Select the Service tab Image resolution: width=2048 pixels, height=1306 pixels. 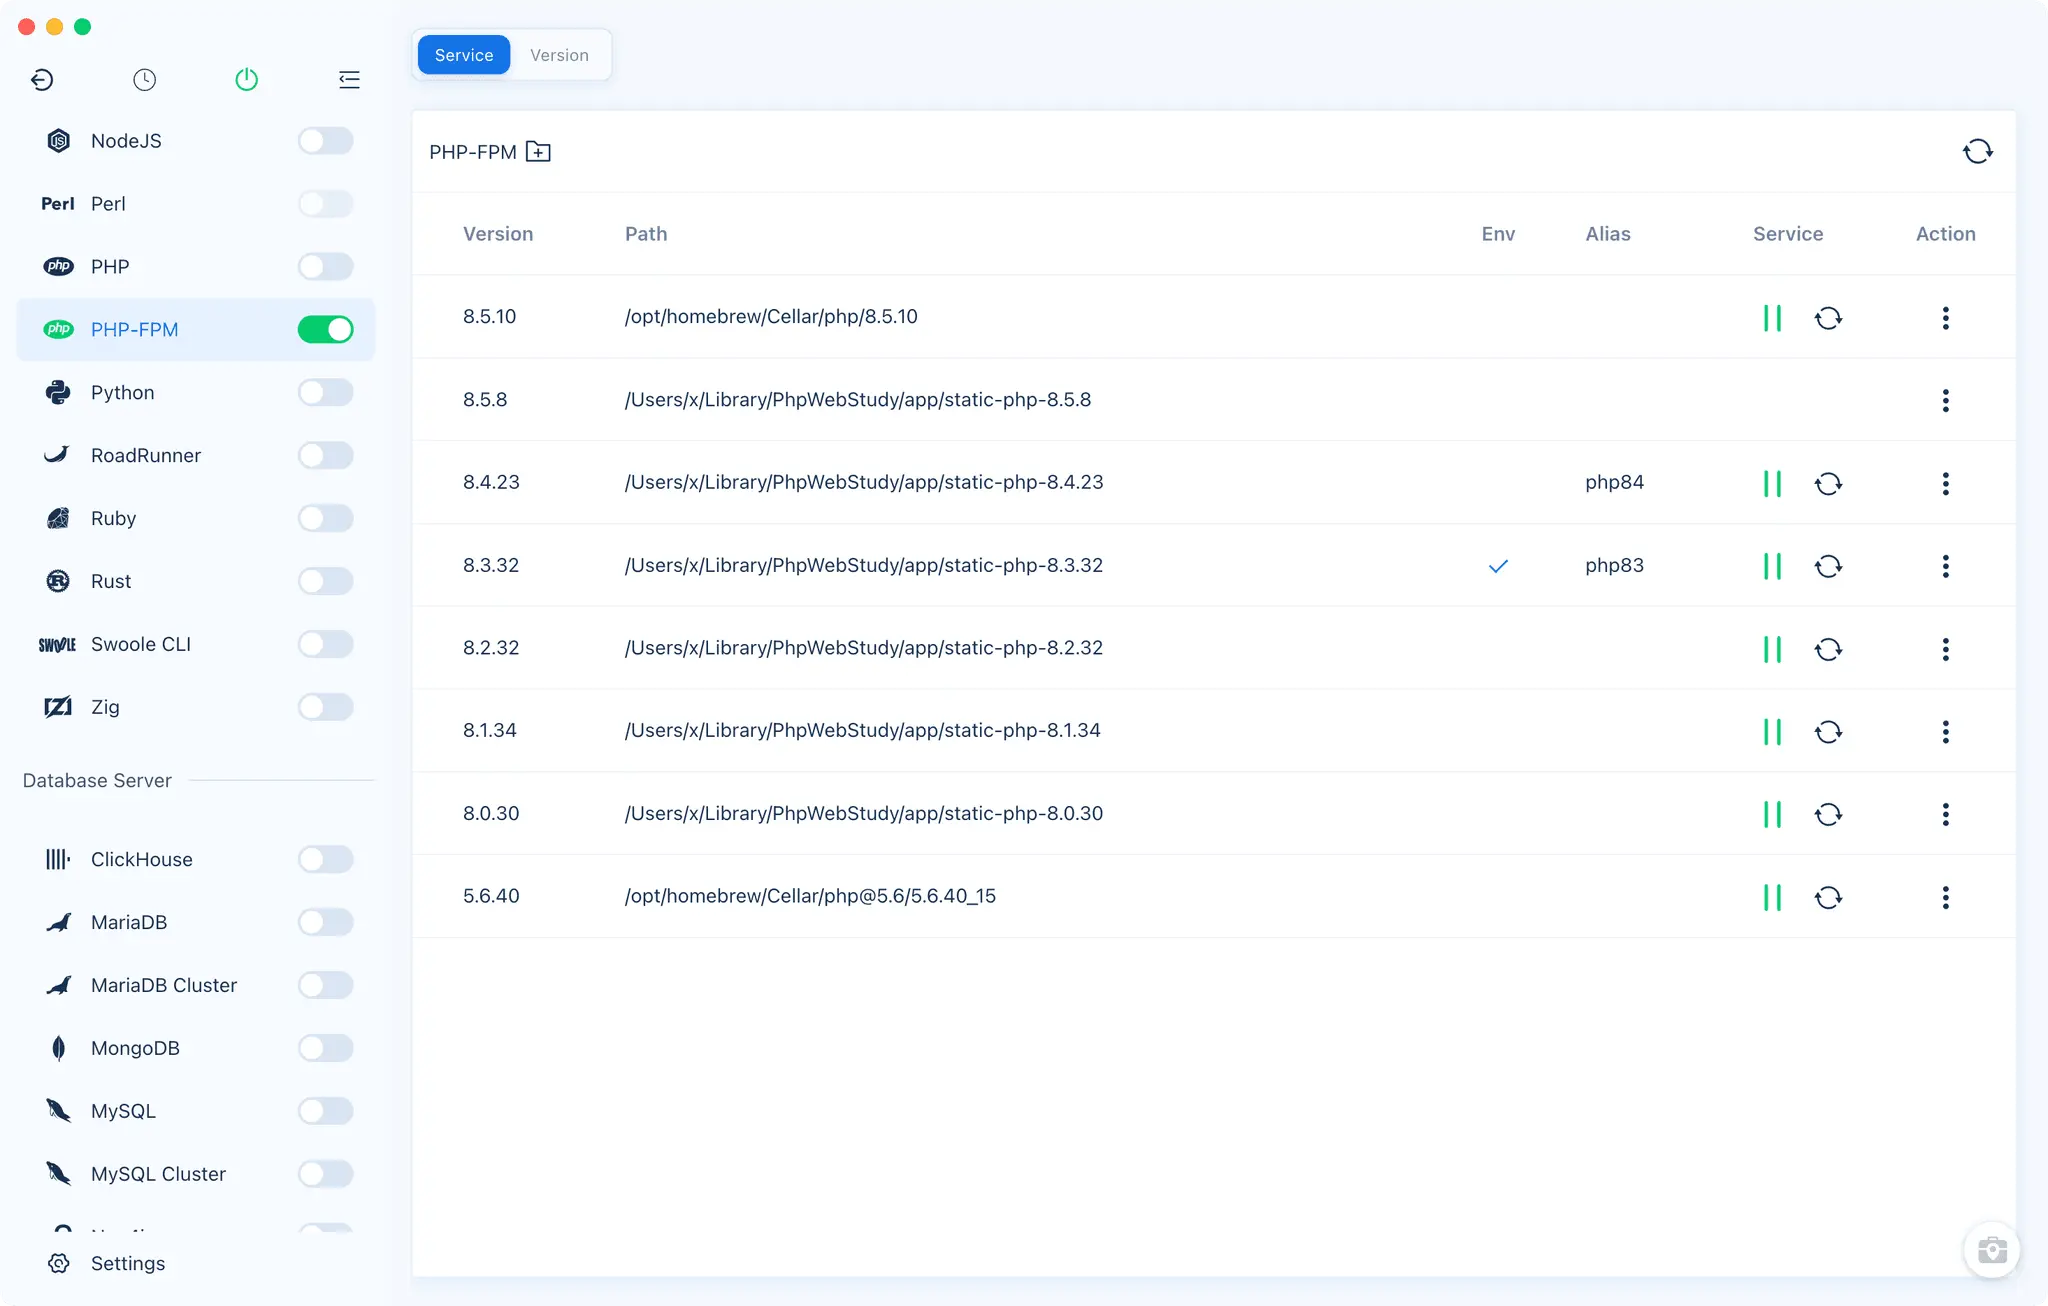(464, 55)
